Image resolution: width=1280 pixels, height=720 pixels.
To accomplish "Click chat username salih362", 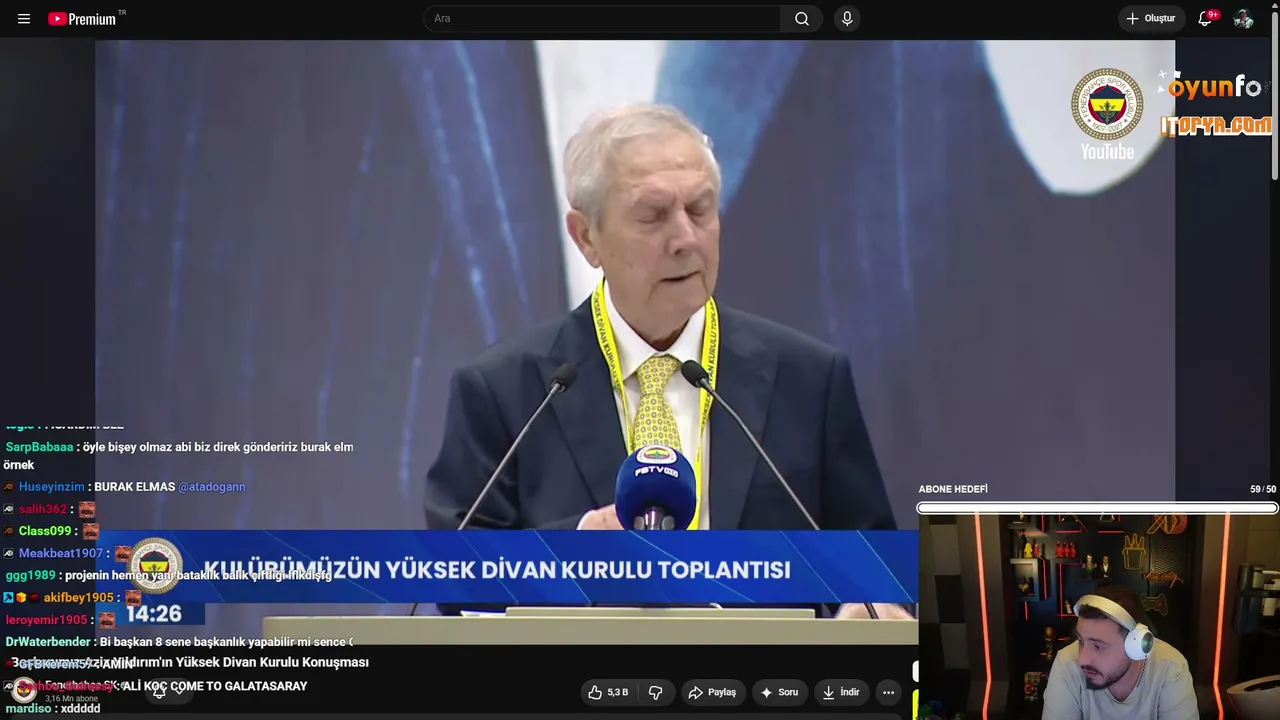I will click(42, 509).
